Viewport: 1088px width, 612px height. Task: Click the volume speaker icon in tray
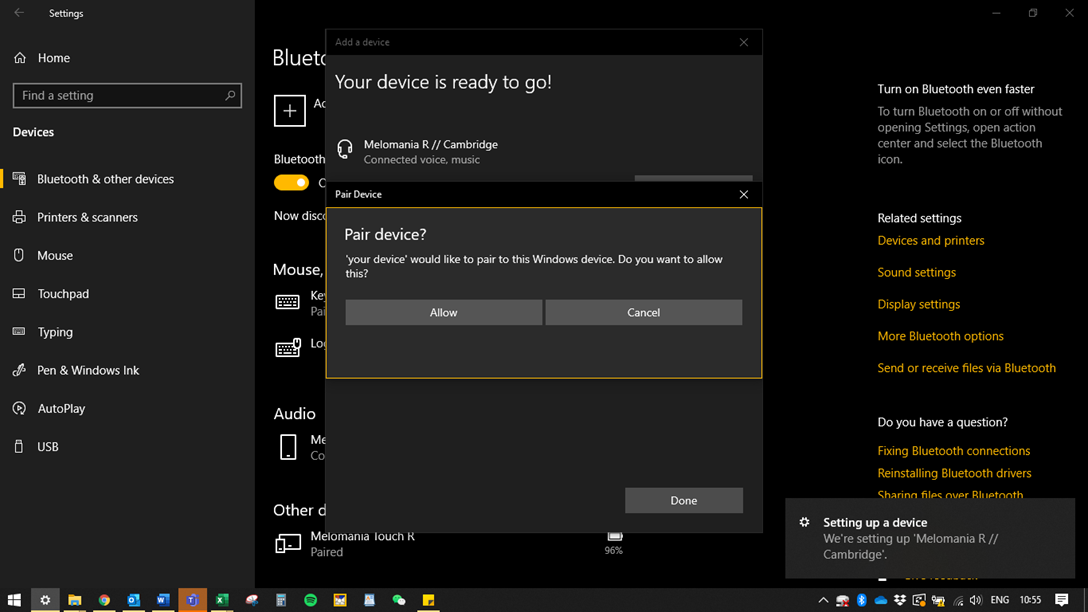975,600
